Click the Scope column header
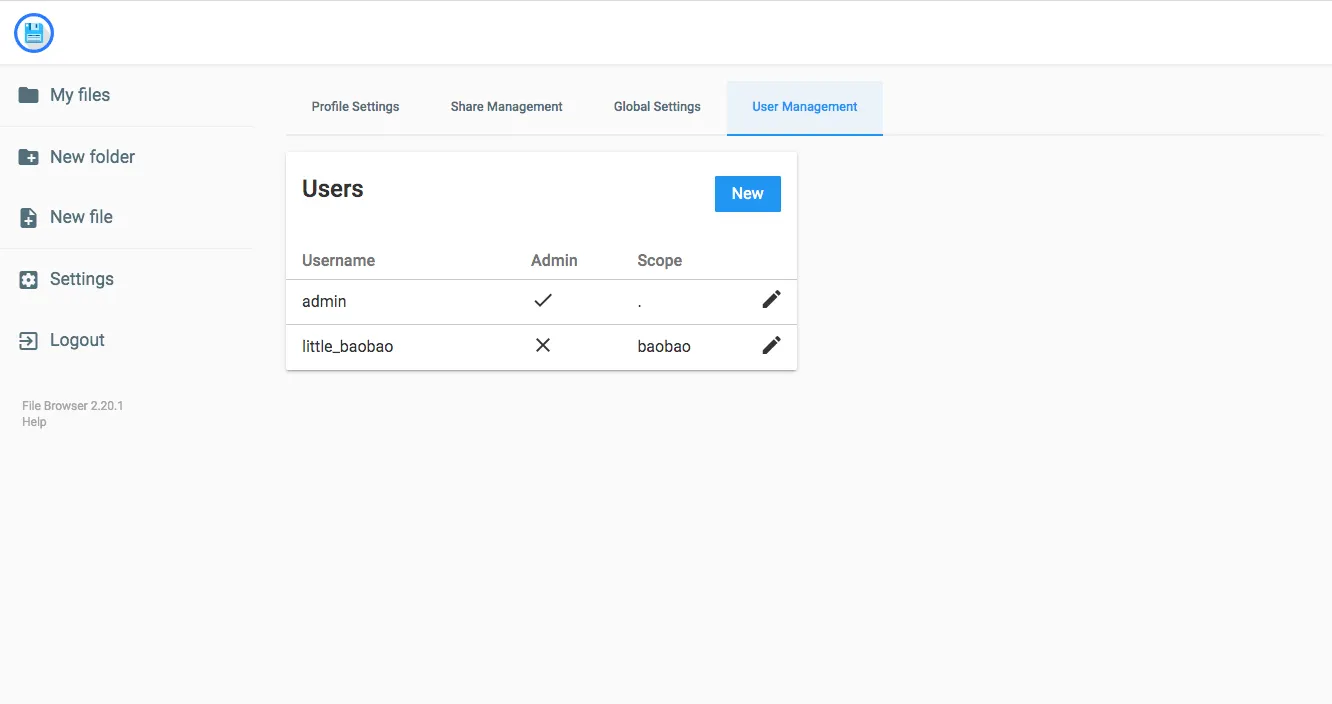 pos(659,260)
